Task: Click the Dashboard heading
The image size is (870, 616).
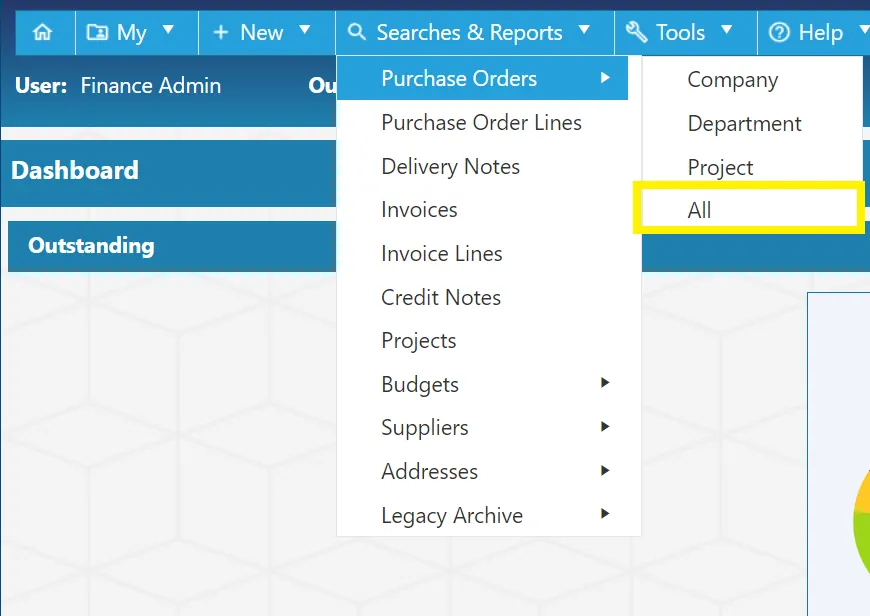Action: coord(75,170)
